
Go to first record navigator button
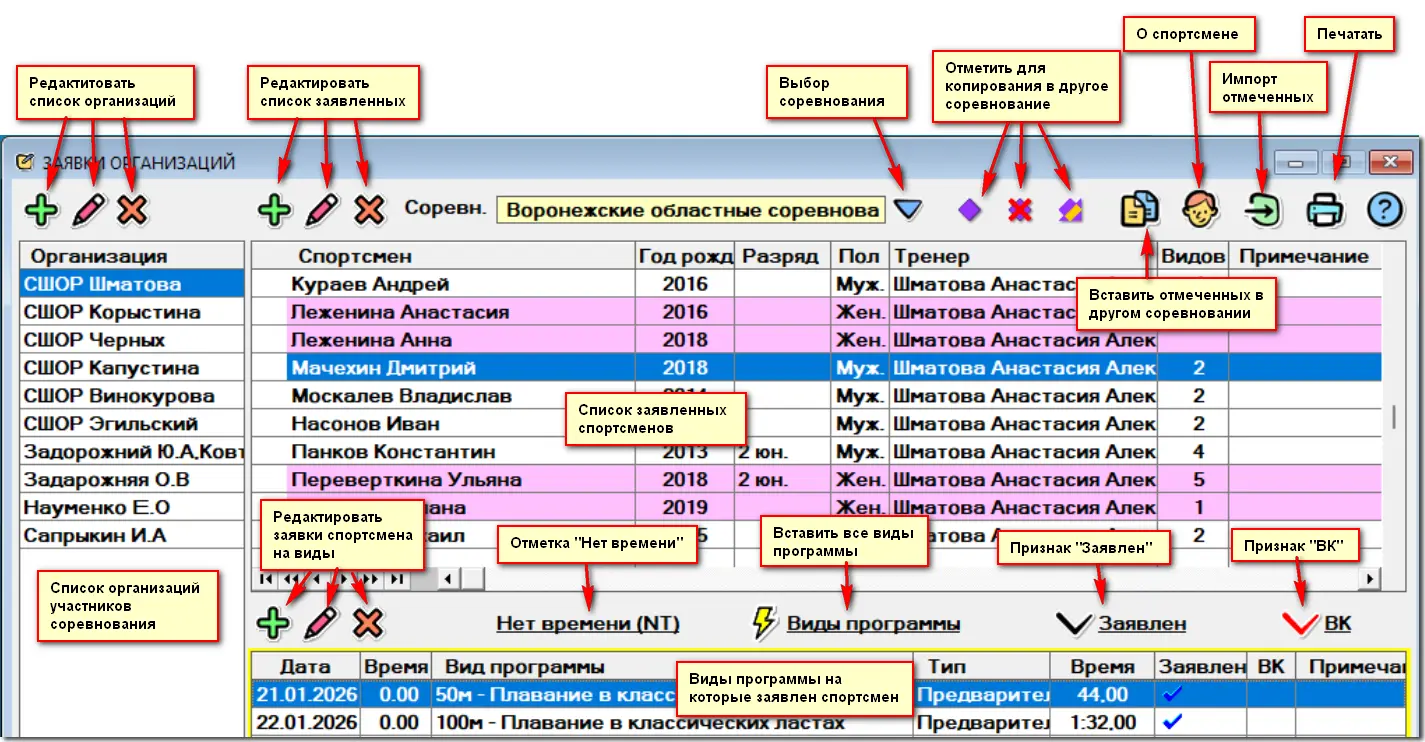266,578
